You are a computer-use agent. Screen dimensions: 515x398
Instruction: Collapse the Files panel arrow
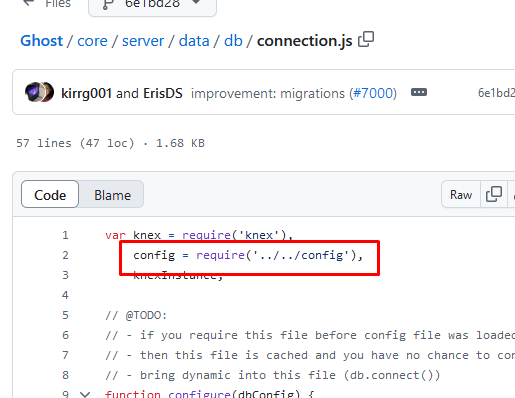29,3
